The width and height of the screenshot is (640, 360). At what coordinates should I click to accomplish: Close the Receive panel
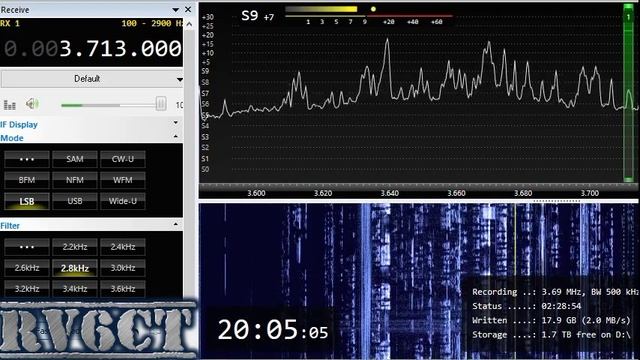188,9
